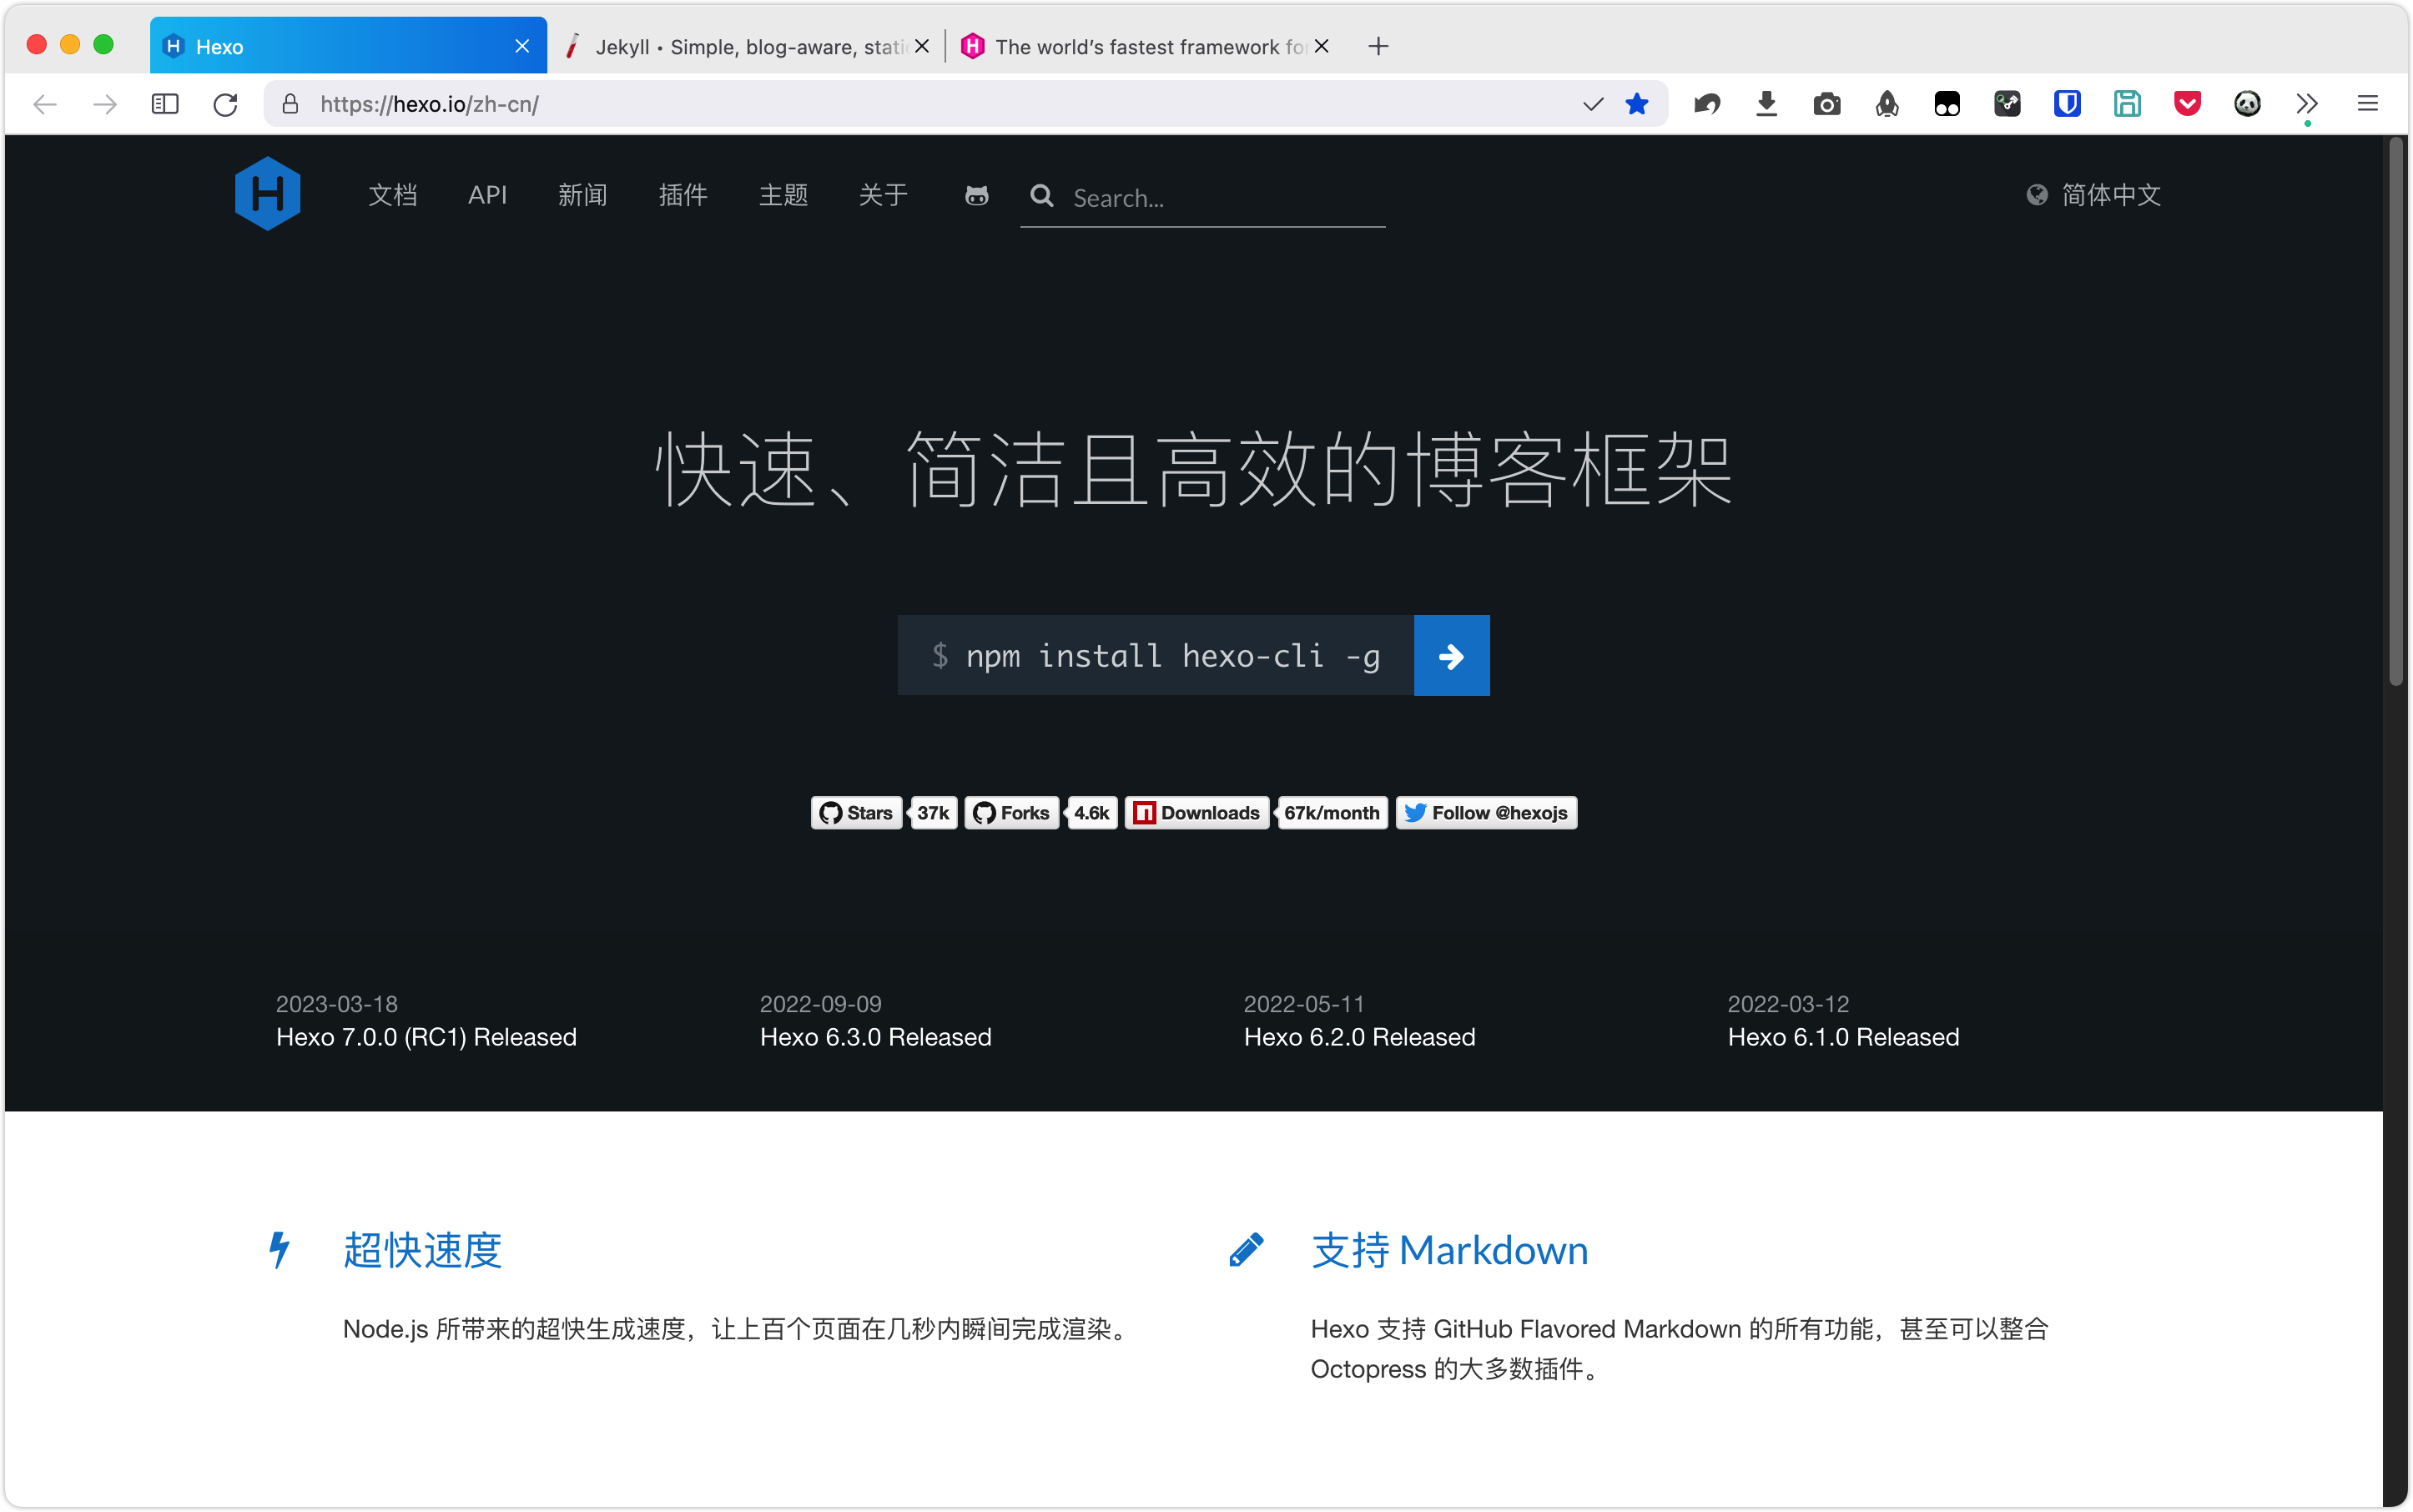This screenshot has width=2413, height=1512.
Task: Click browser forward arrow
Action: click(x=105, y=104)
